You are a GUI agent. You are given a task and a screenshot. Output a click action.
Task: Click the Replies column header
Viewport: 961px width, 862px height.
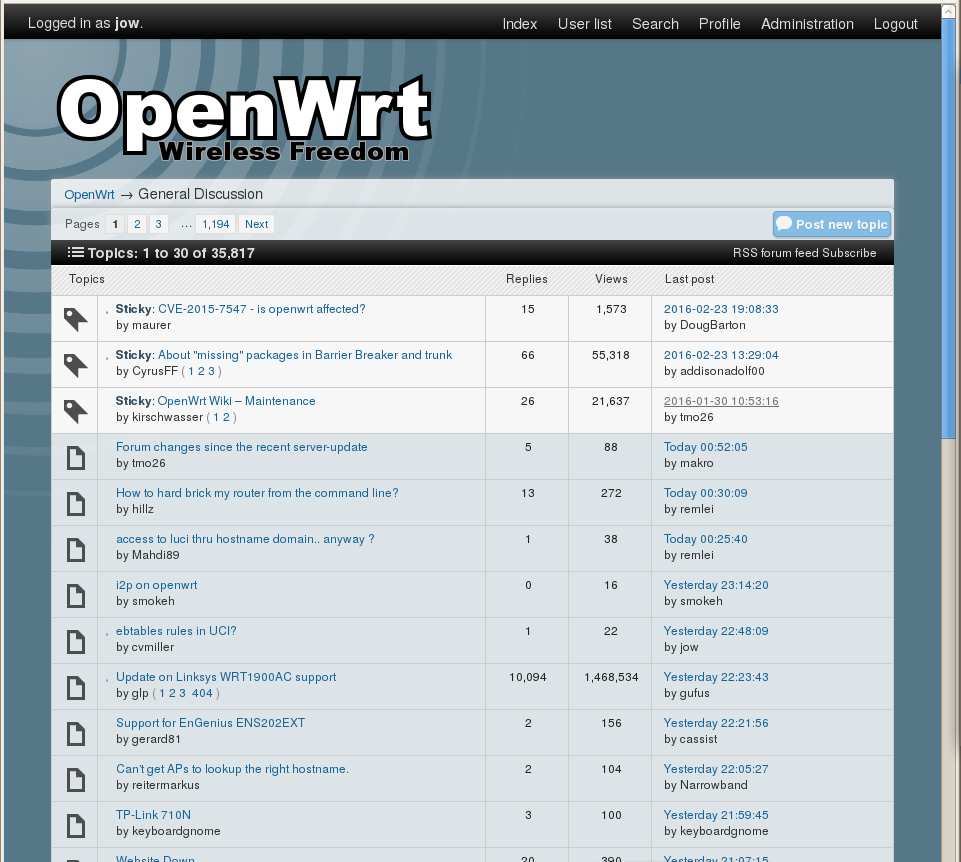pos(526,279)
